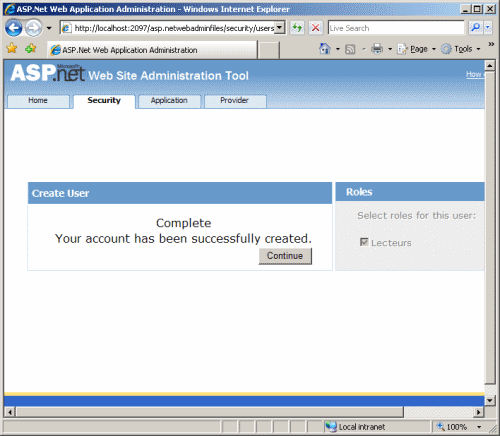Image resolution: width=500 pixels, height=436 pixels.
Task: Click the Add to Favorites icon
Action: 31,49
